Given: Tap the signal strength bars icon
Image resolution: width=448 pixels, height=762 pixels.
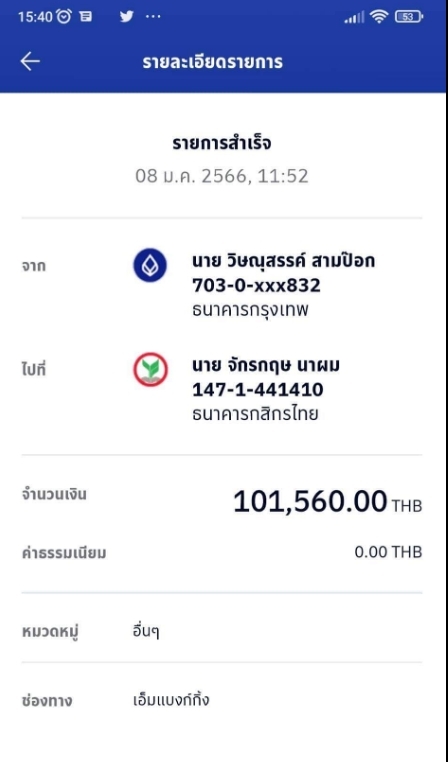Looking at the screenshot, I should coord(354,17).
